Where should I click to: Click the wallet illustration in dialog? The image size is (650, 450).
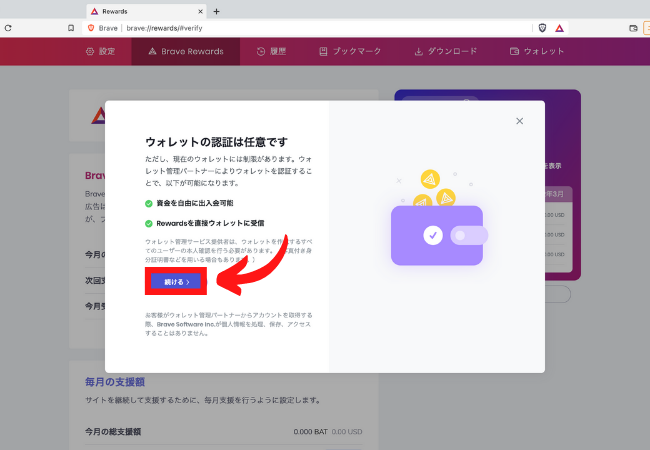(437, 218)
